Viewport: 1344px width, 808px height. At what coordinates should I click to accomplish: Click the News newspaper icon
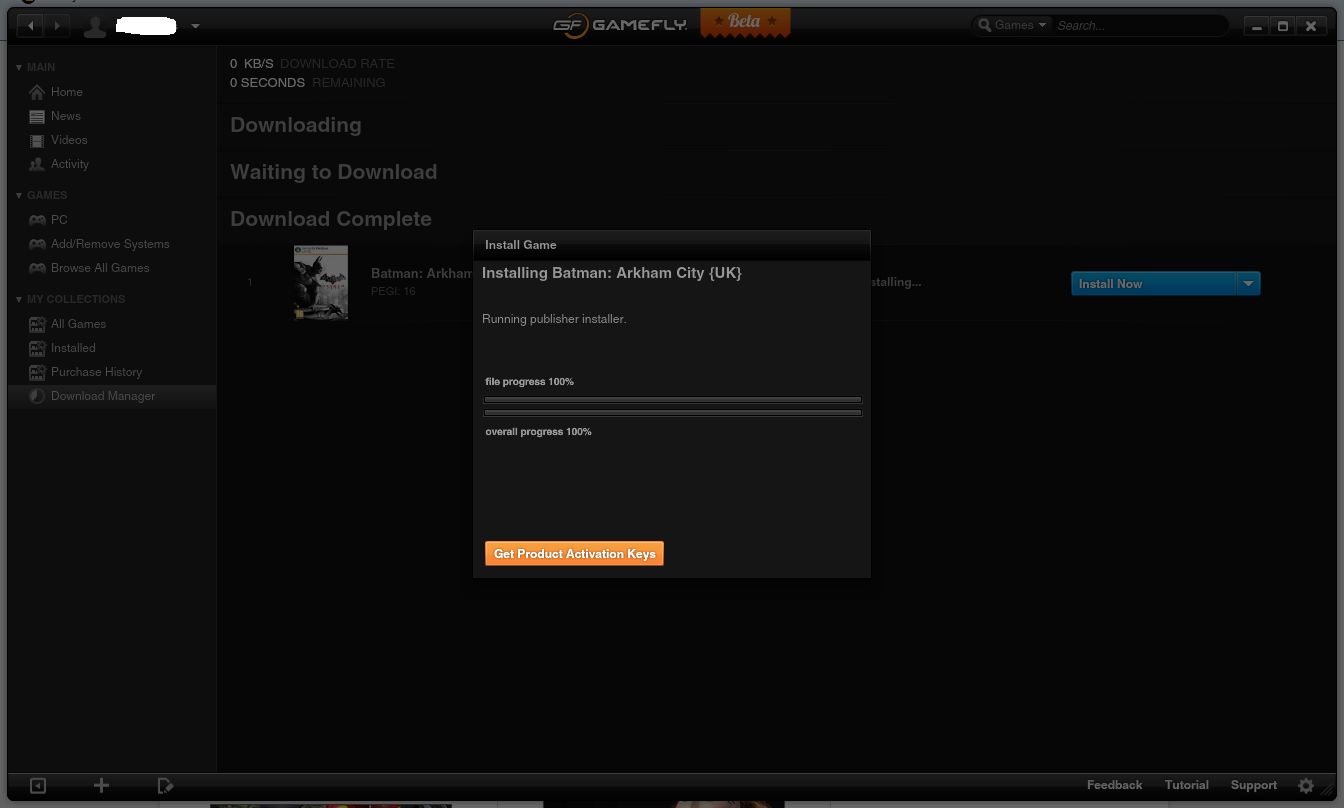pyautogui.click(x=37, y=116)
